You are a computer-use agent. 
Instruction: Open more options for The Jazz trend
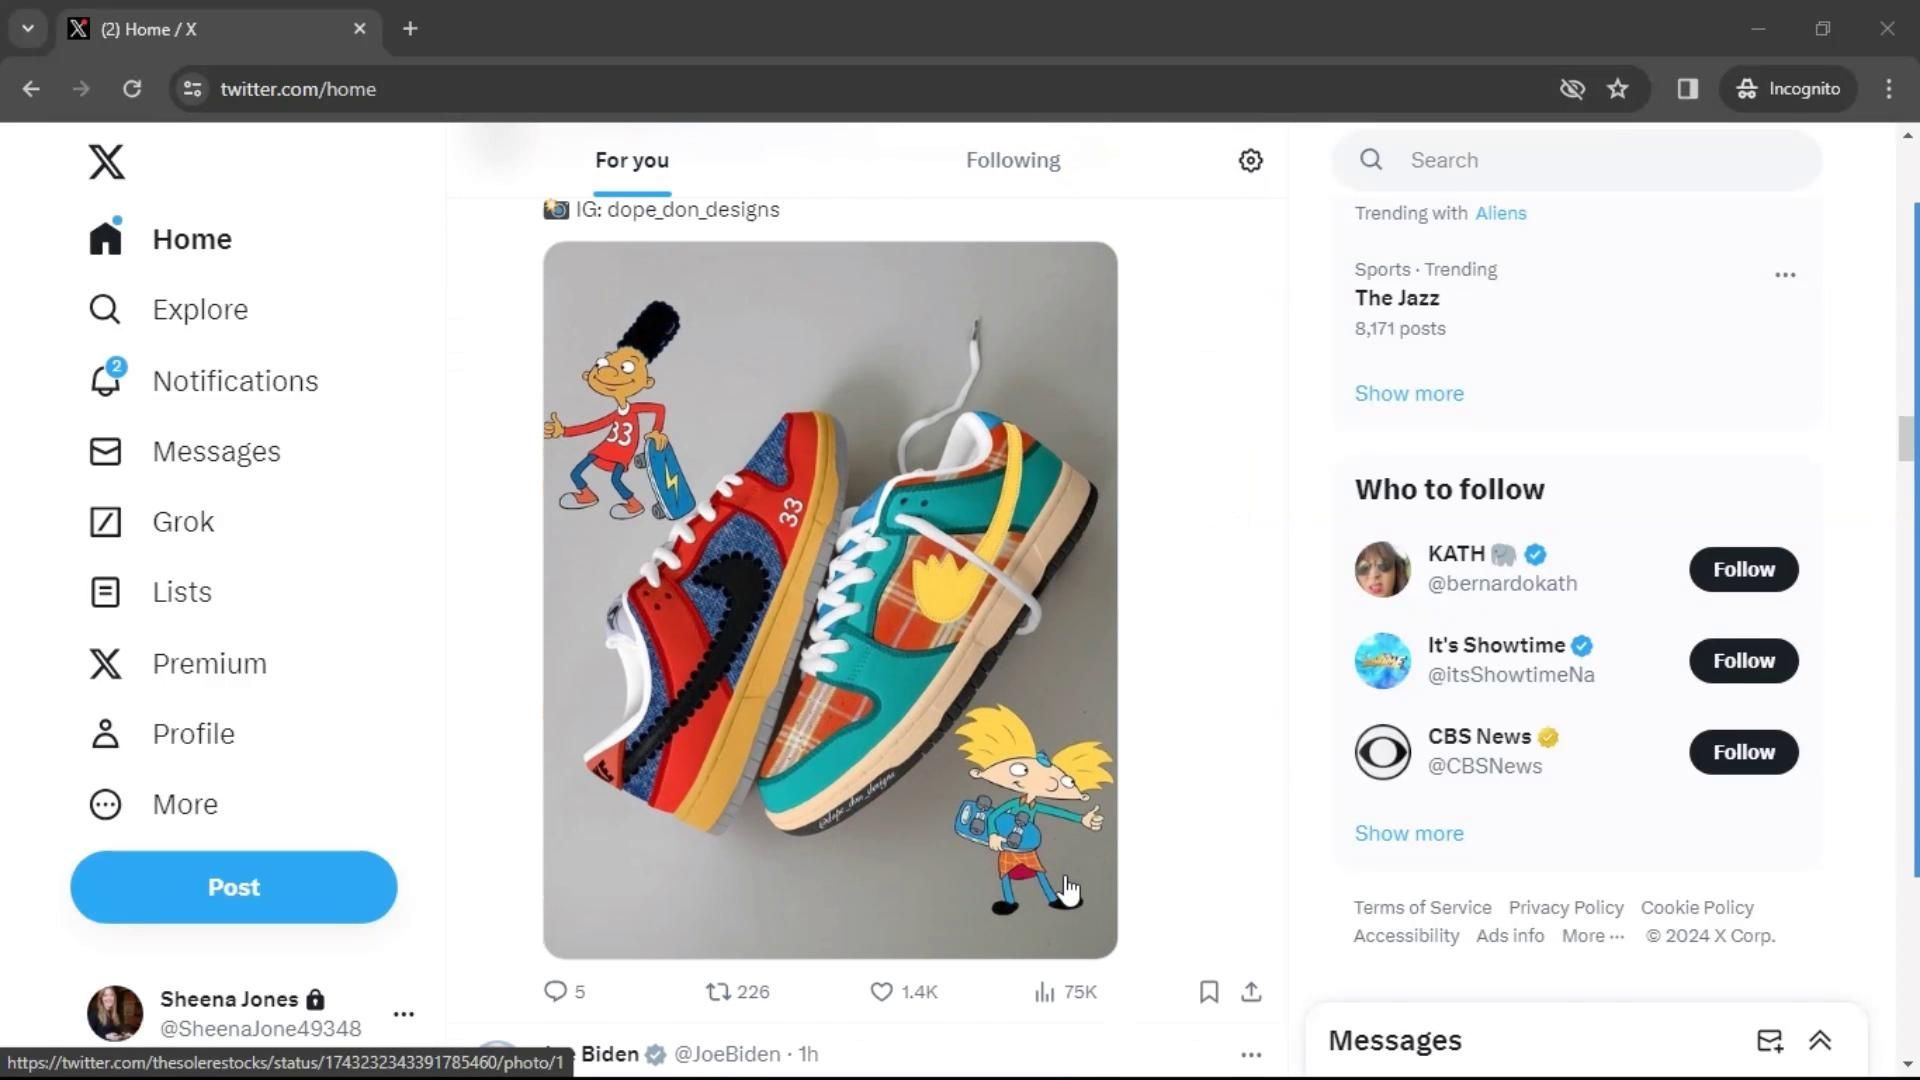pyautogui.click(x=1785, y=274)
